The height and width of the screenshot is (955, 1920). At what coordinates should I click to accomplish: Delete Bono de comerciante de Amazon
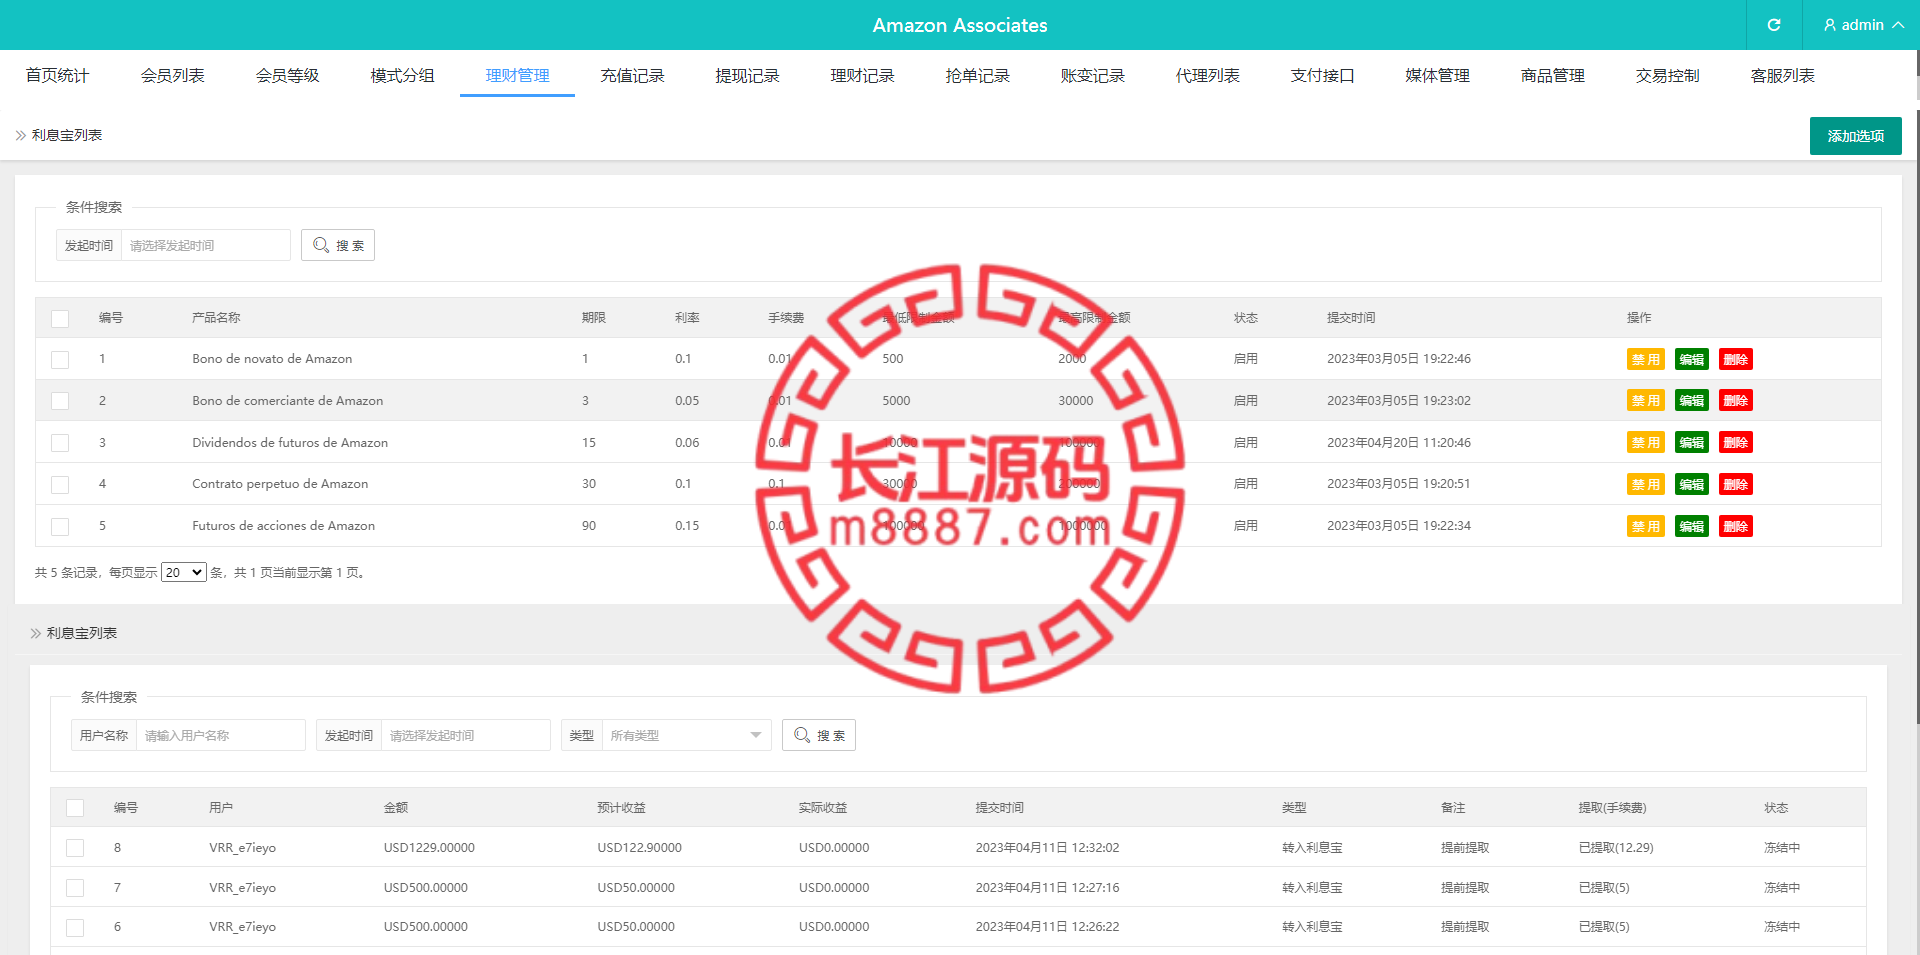(x=1736, y=401)
